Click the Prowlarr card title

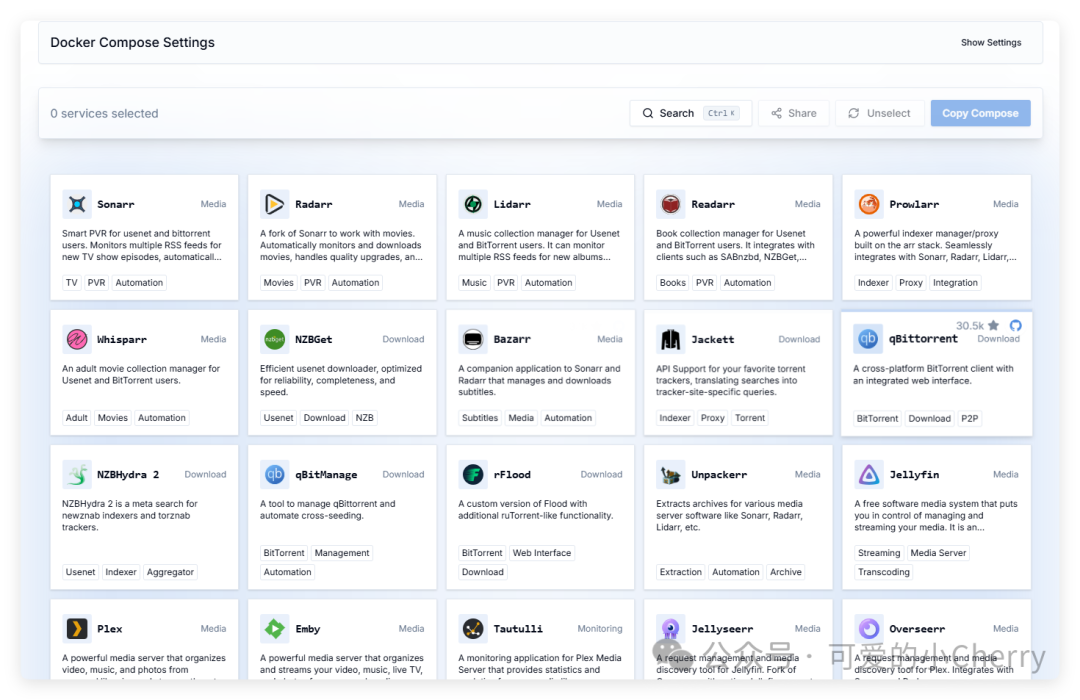pyautogui.click(x=914, y=205)
